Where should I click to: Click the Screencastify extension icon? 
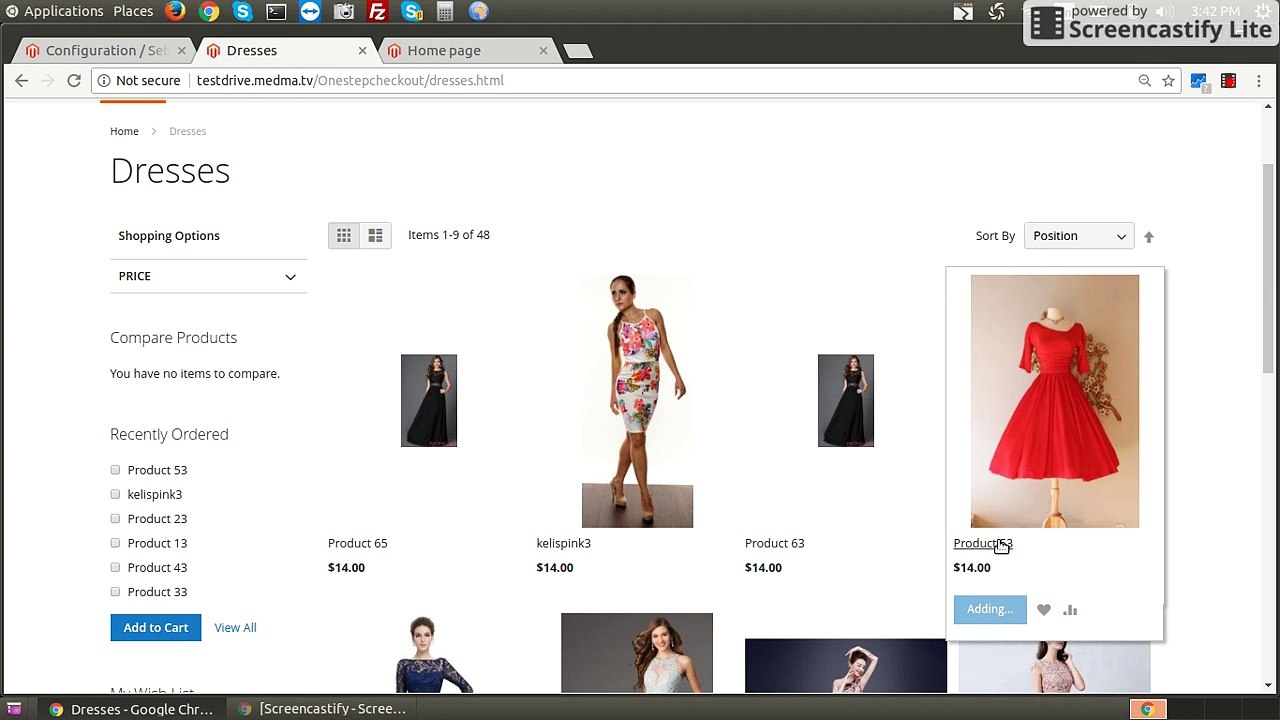click(x=1228, y=81)
